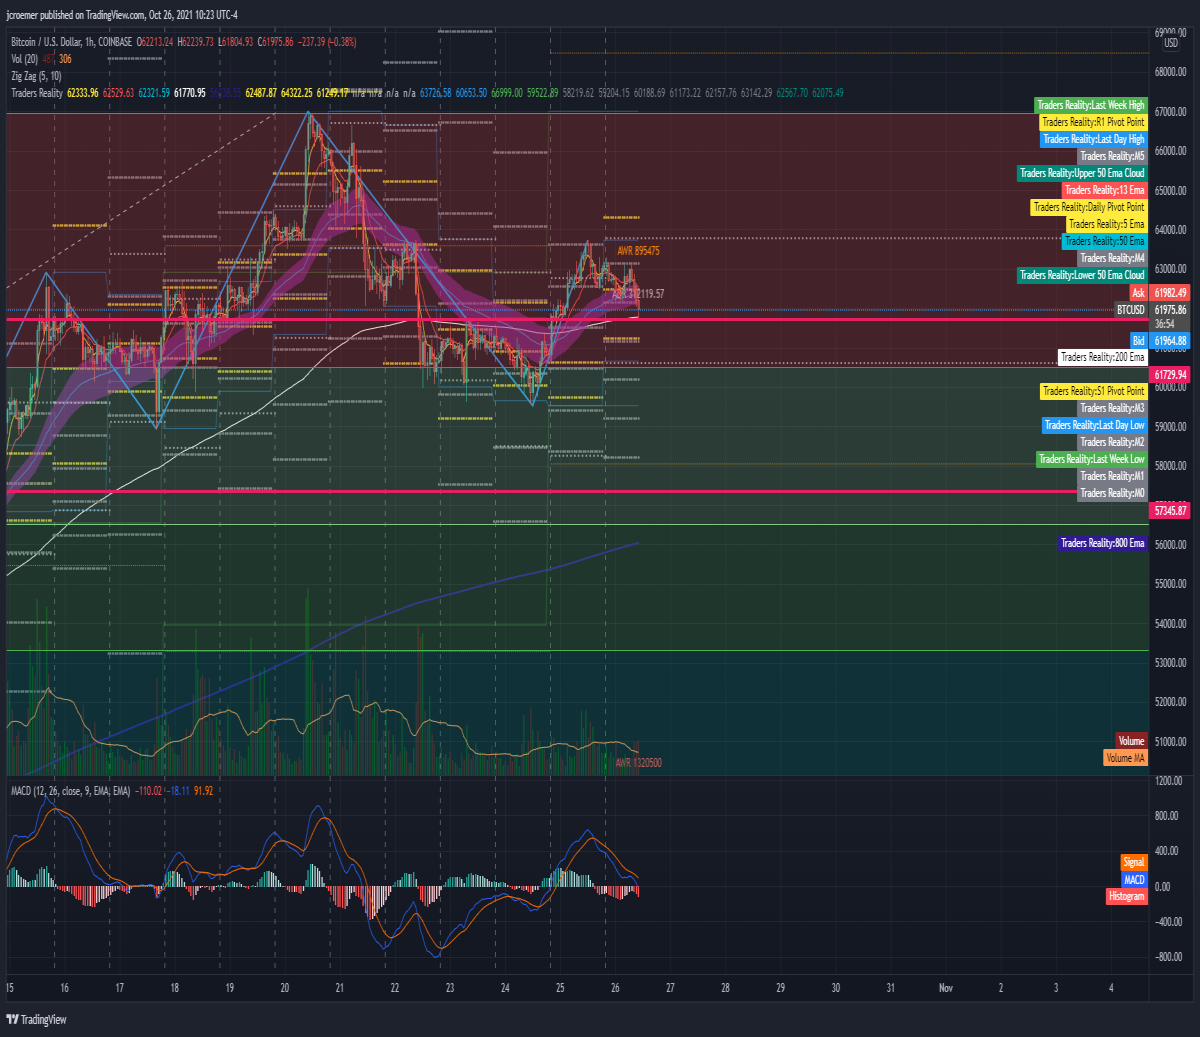Click the Traders Reality indicator legend name

(37, 93)
